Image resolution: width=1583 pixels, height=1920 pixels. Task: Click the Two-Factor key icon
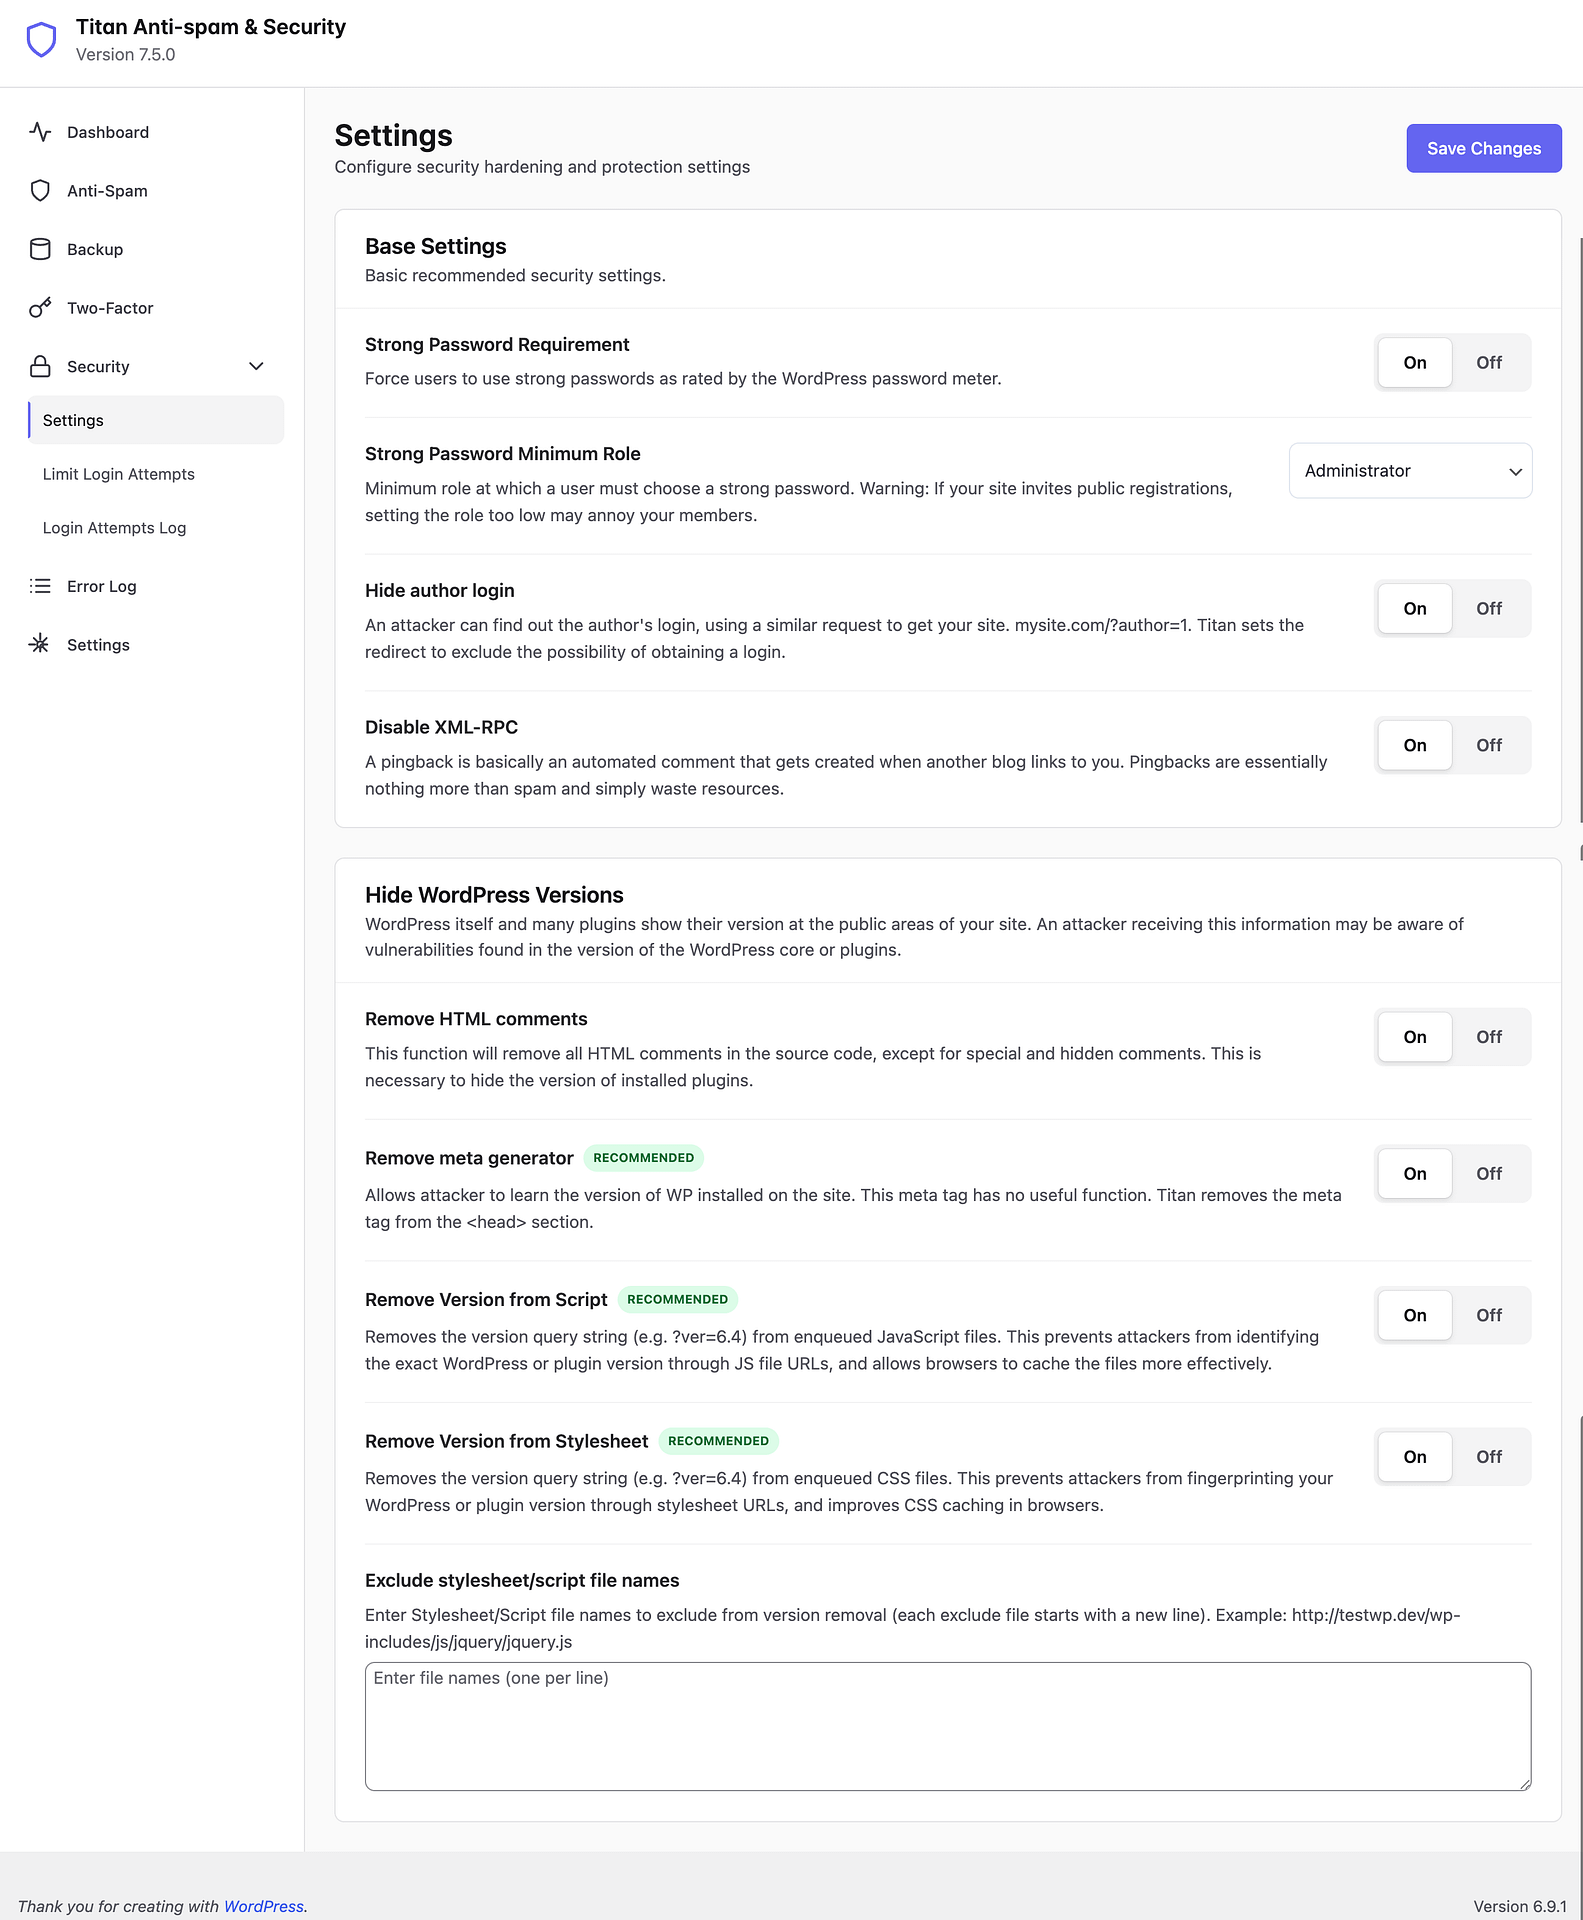coord(40,308)
